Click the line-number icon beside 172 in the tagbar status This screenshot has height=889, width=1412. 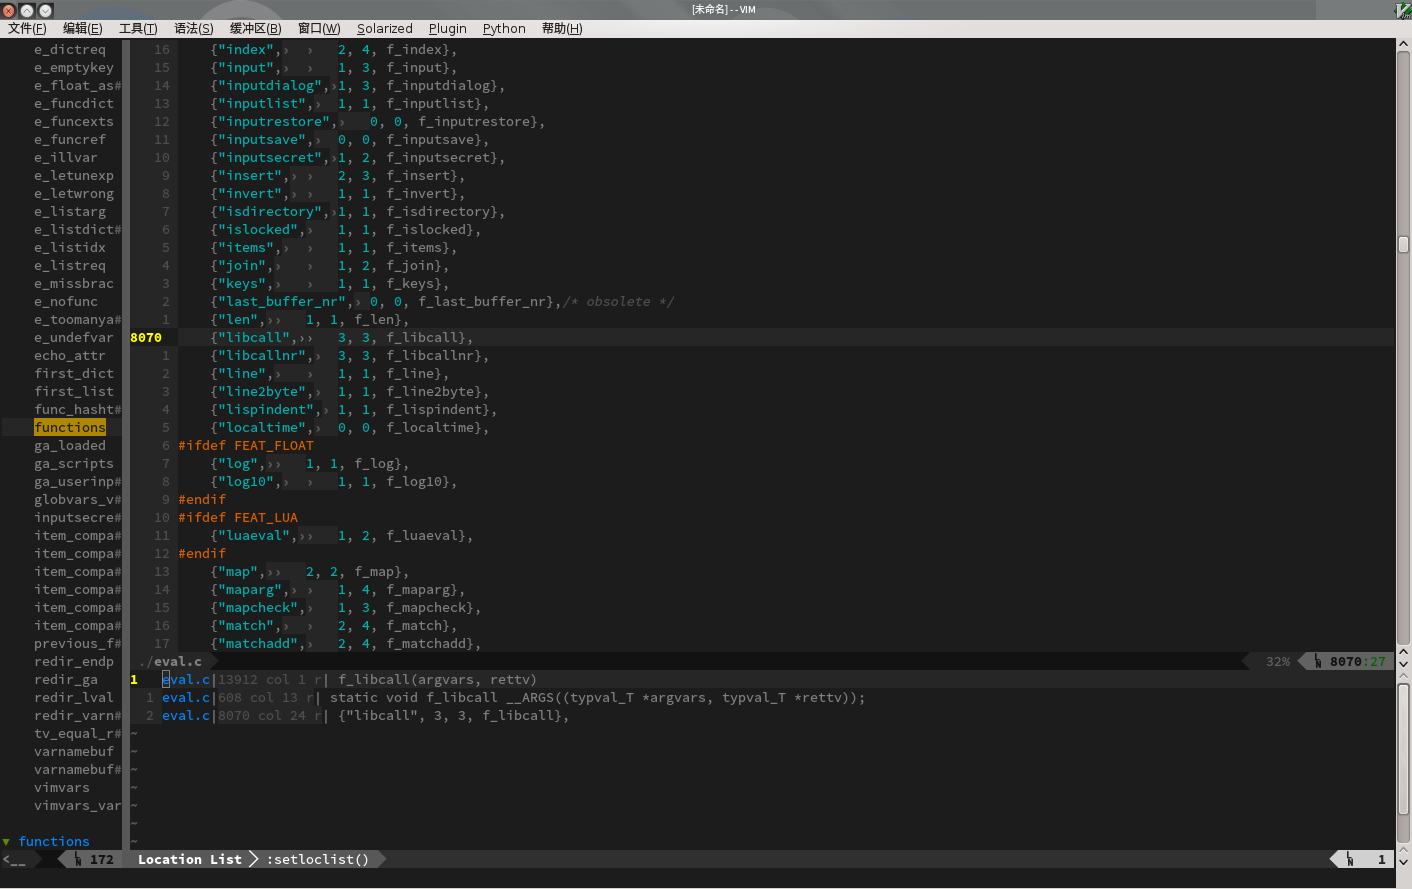(x=78, y=860)
